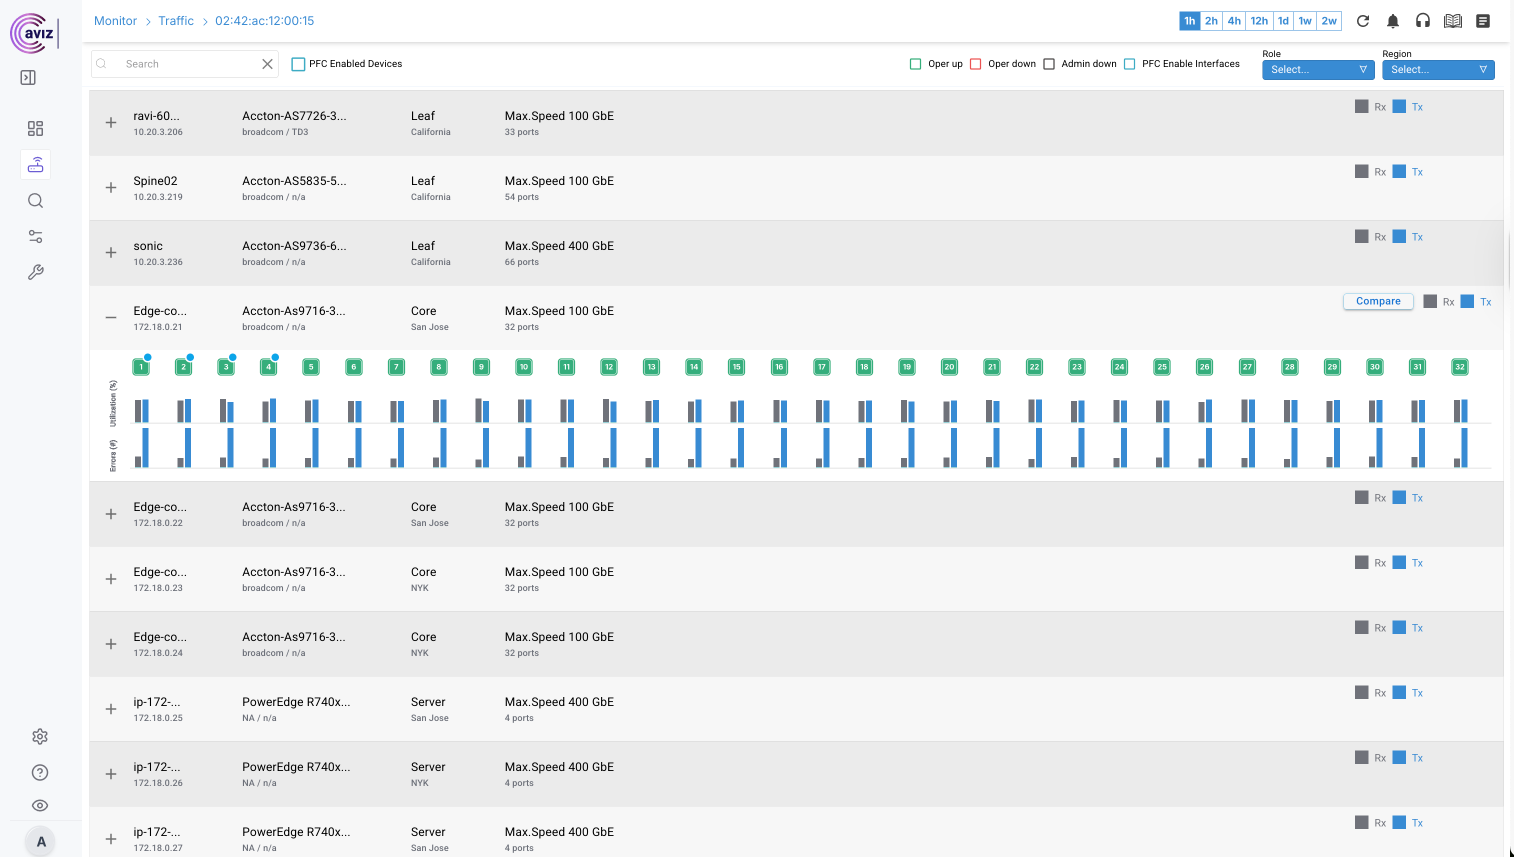Toggle the Oper up checkbox

point(915,64)
